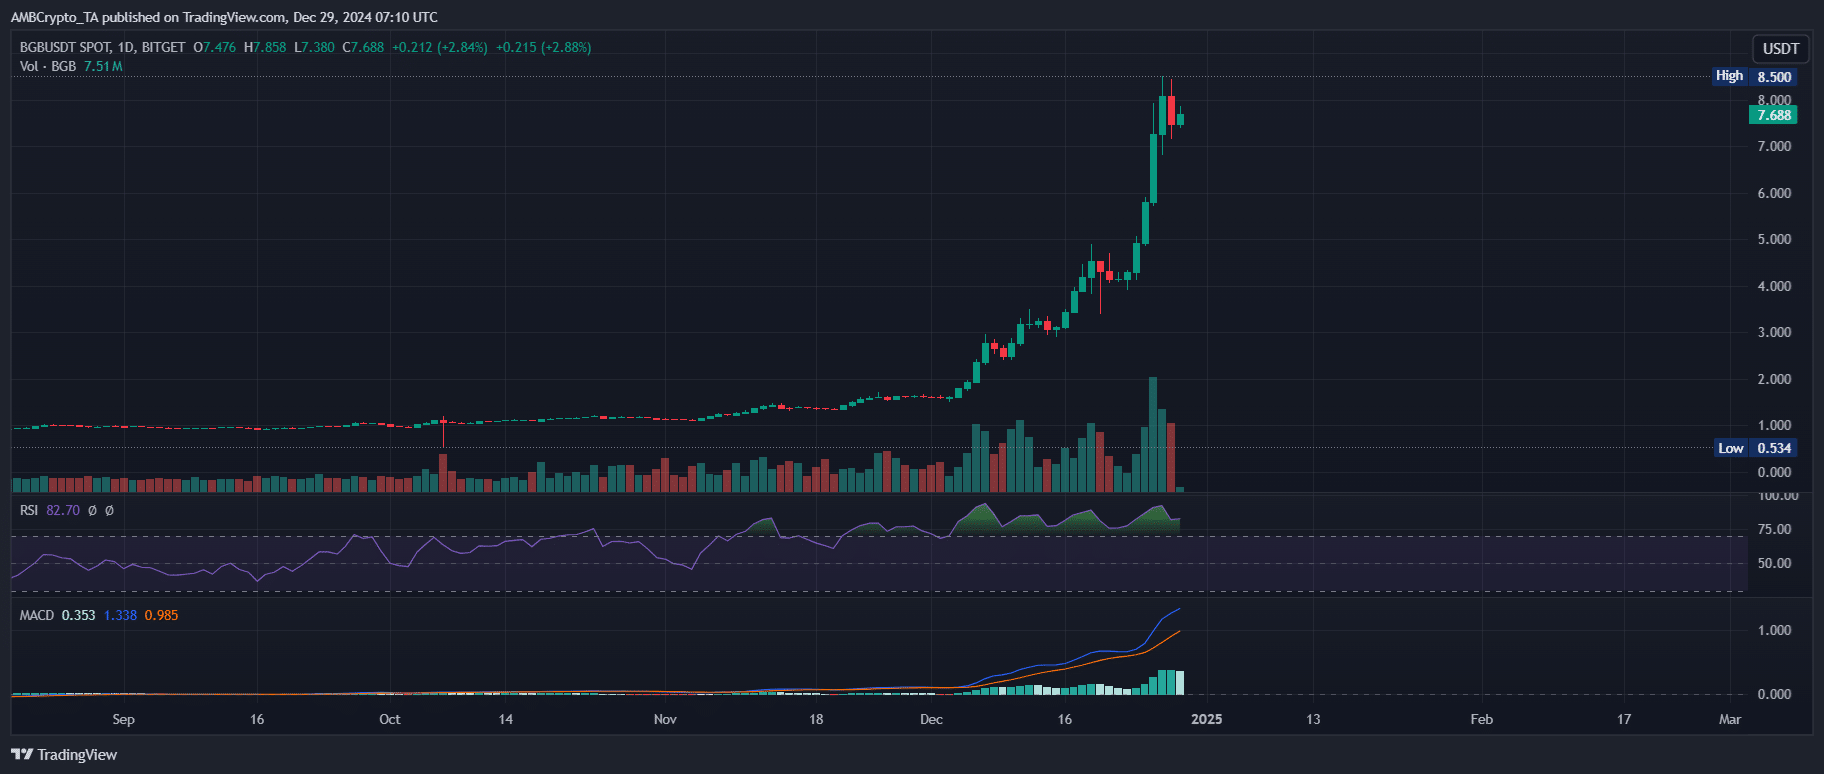Viewport: 1824px width, 774px height.
Task: Click the High 8.500 price label
Action: tap(1756, 76)
